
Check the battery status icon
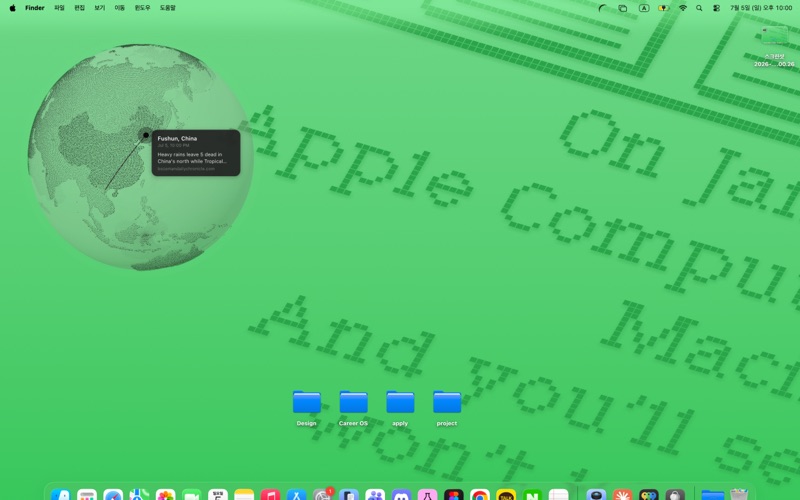(x=663, y=8)
